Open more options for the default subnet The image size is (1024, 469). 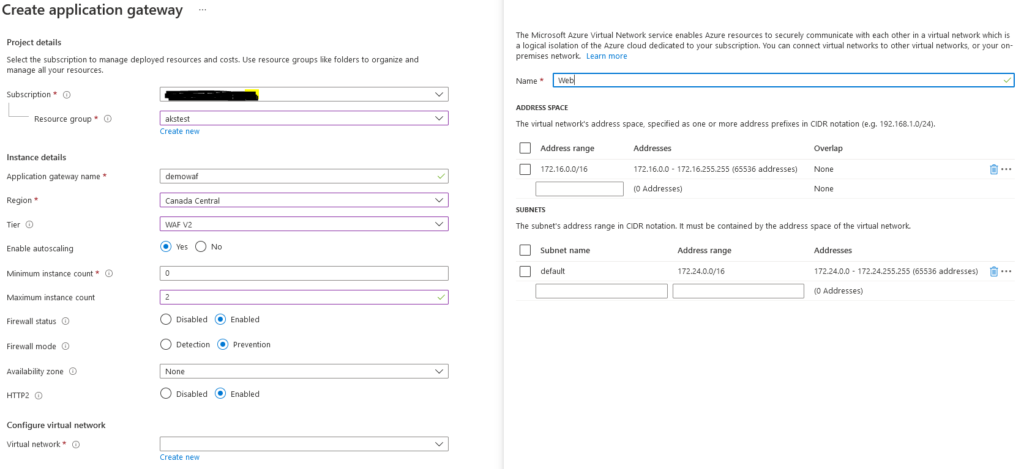pos(1007,272)
